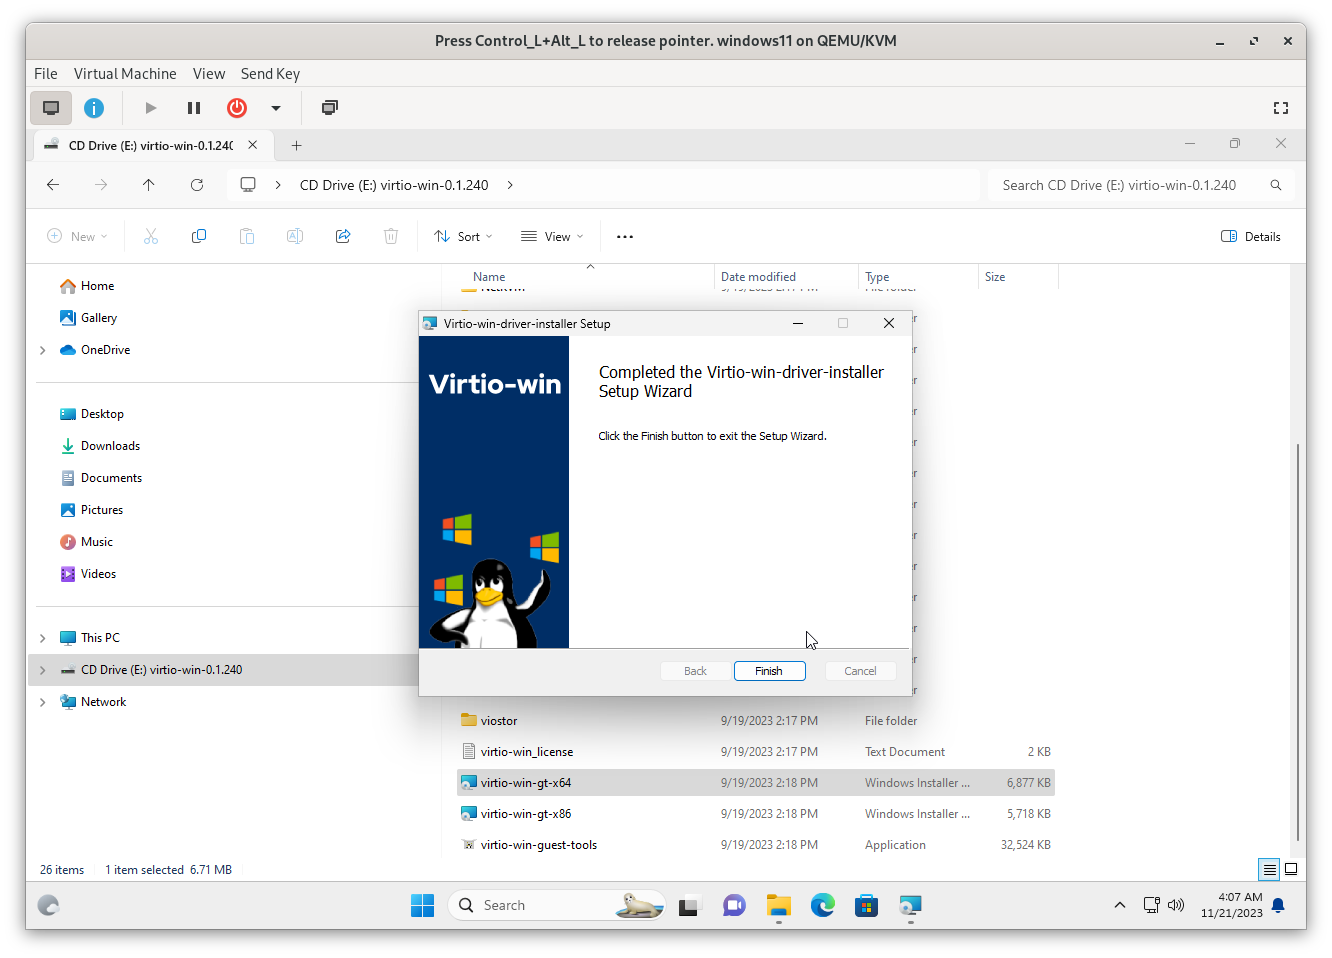Viewport: 1332px width, 958px height.
Task: Open the 4:07 AM clock and date
Action: point(1232,905)
